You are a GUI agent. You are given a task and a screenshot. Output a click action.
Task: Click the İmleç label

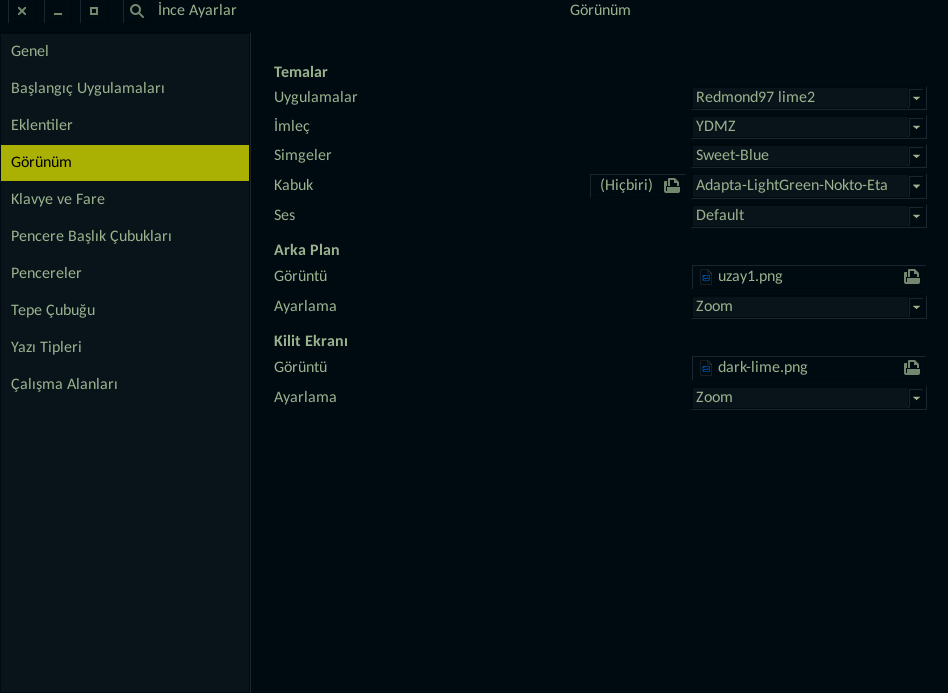coord(291,126)
